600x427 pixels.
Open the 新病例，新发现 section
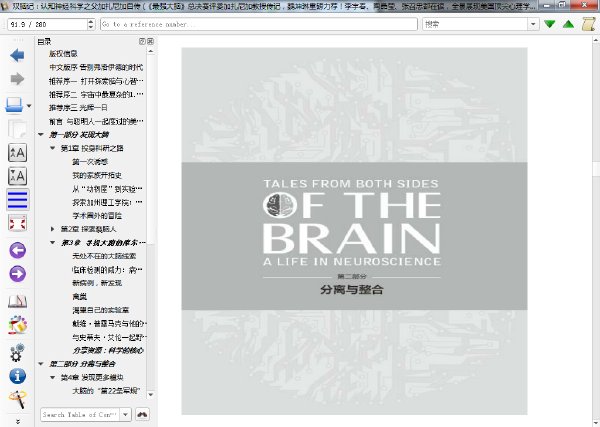(97, 283)
